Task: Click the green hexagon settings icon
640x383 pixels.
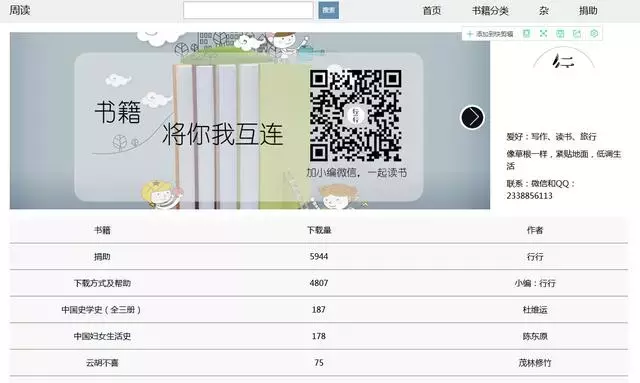Action: click(594, 33)
